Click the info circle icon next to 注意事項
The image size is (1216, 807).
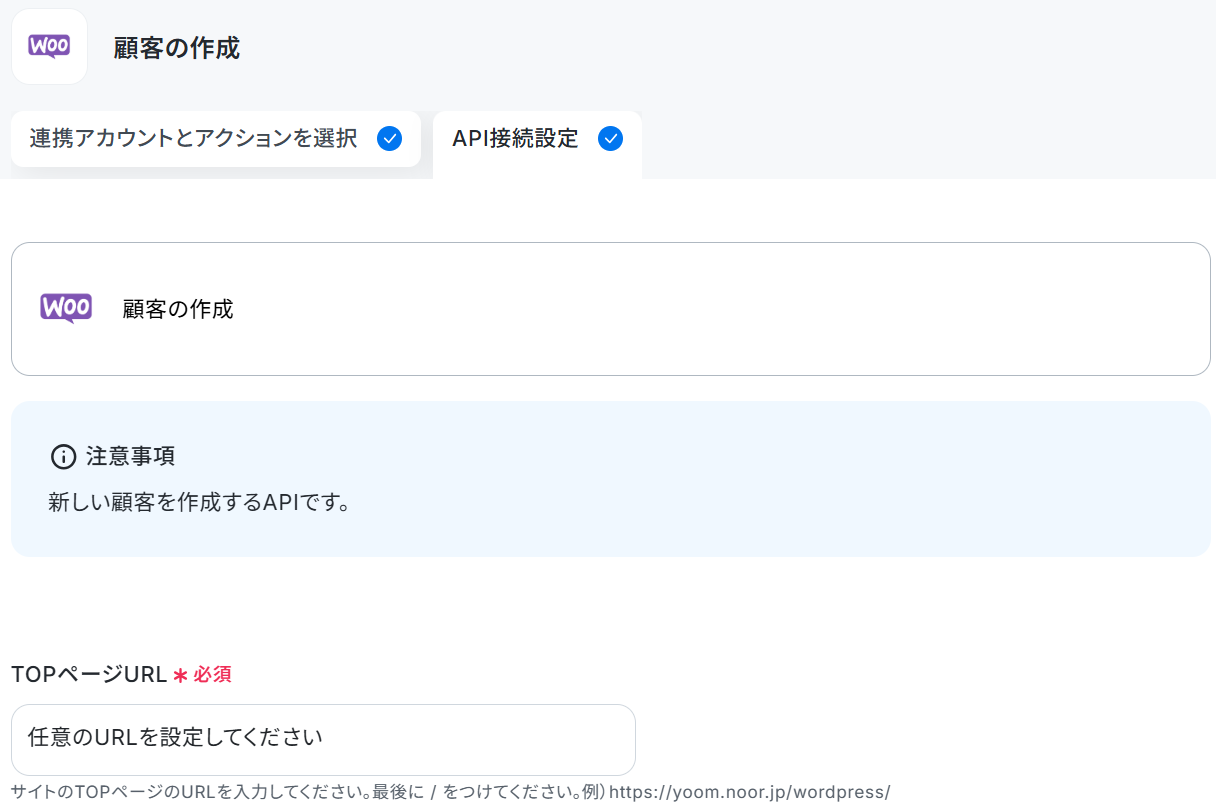tap(63, 457)
